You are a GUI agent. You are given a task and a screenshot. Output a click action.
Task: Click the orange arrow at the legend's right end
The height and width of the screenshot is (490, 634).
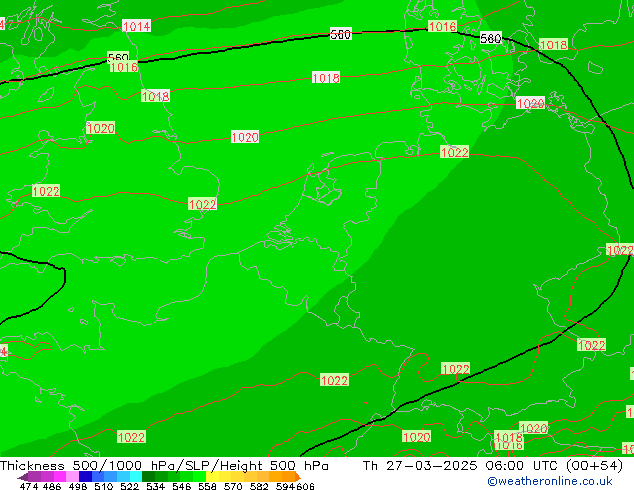click(298, 477)
